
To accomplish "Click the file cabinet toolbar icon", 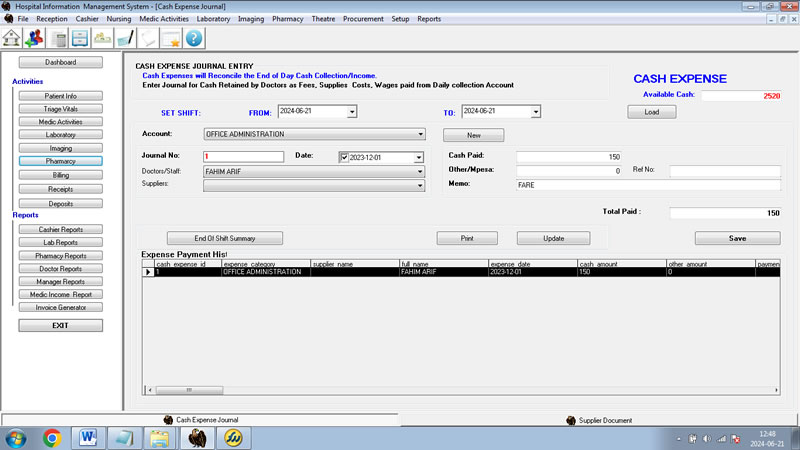I will click(x=80, y=37).
